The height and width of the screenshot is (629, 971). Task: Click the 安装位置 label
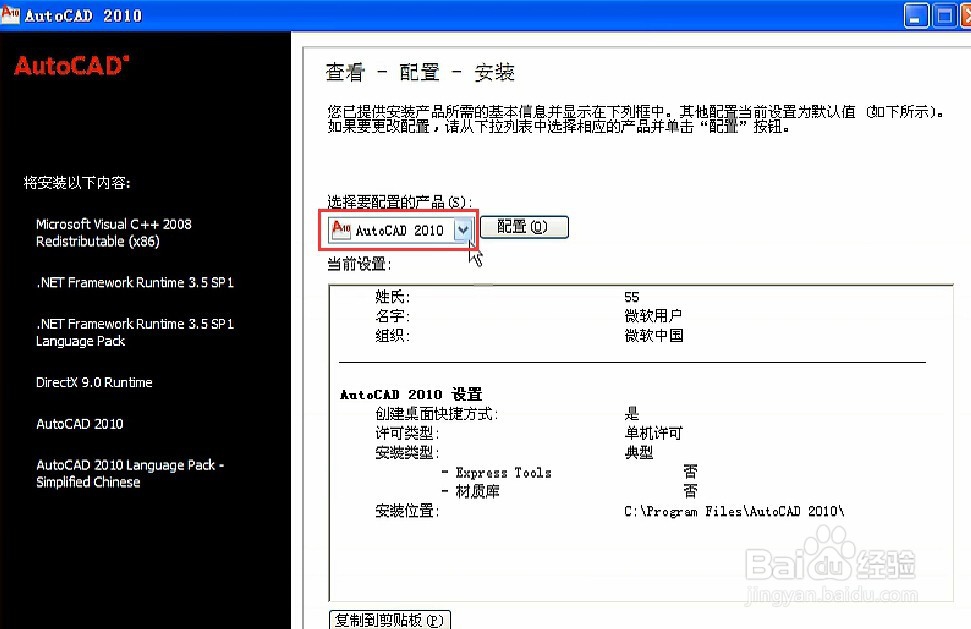pos(407,511)
